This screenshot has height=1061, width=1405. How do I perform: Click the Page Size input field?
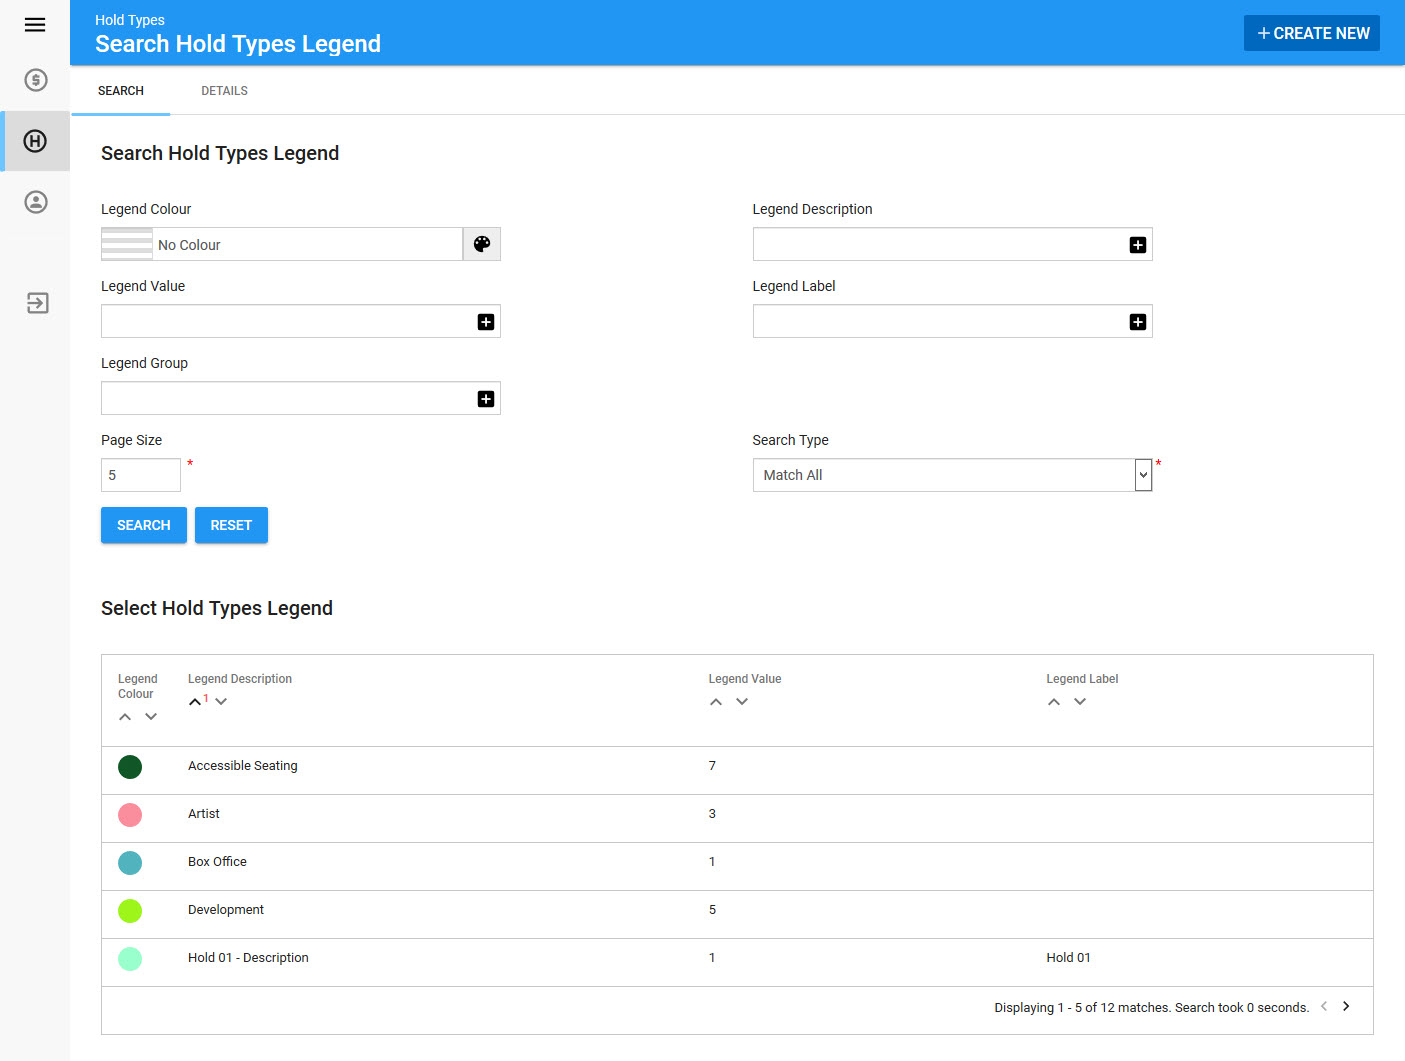(141, 475)
